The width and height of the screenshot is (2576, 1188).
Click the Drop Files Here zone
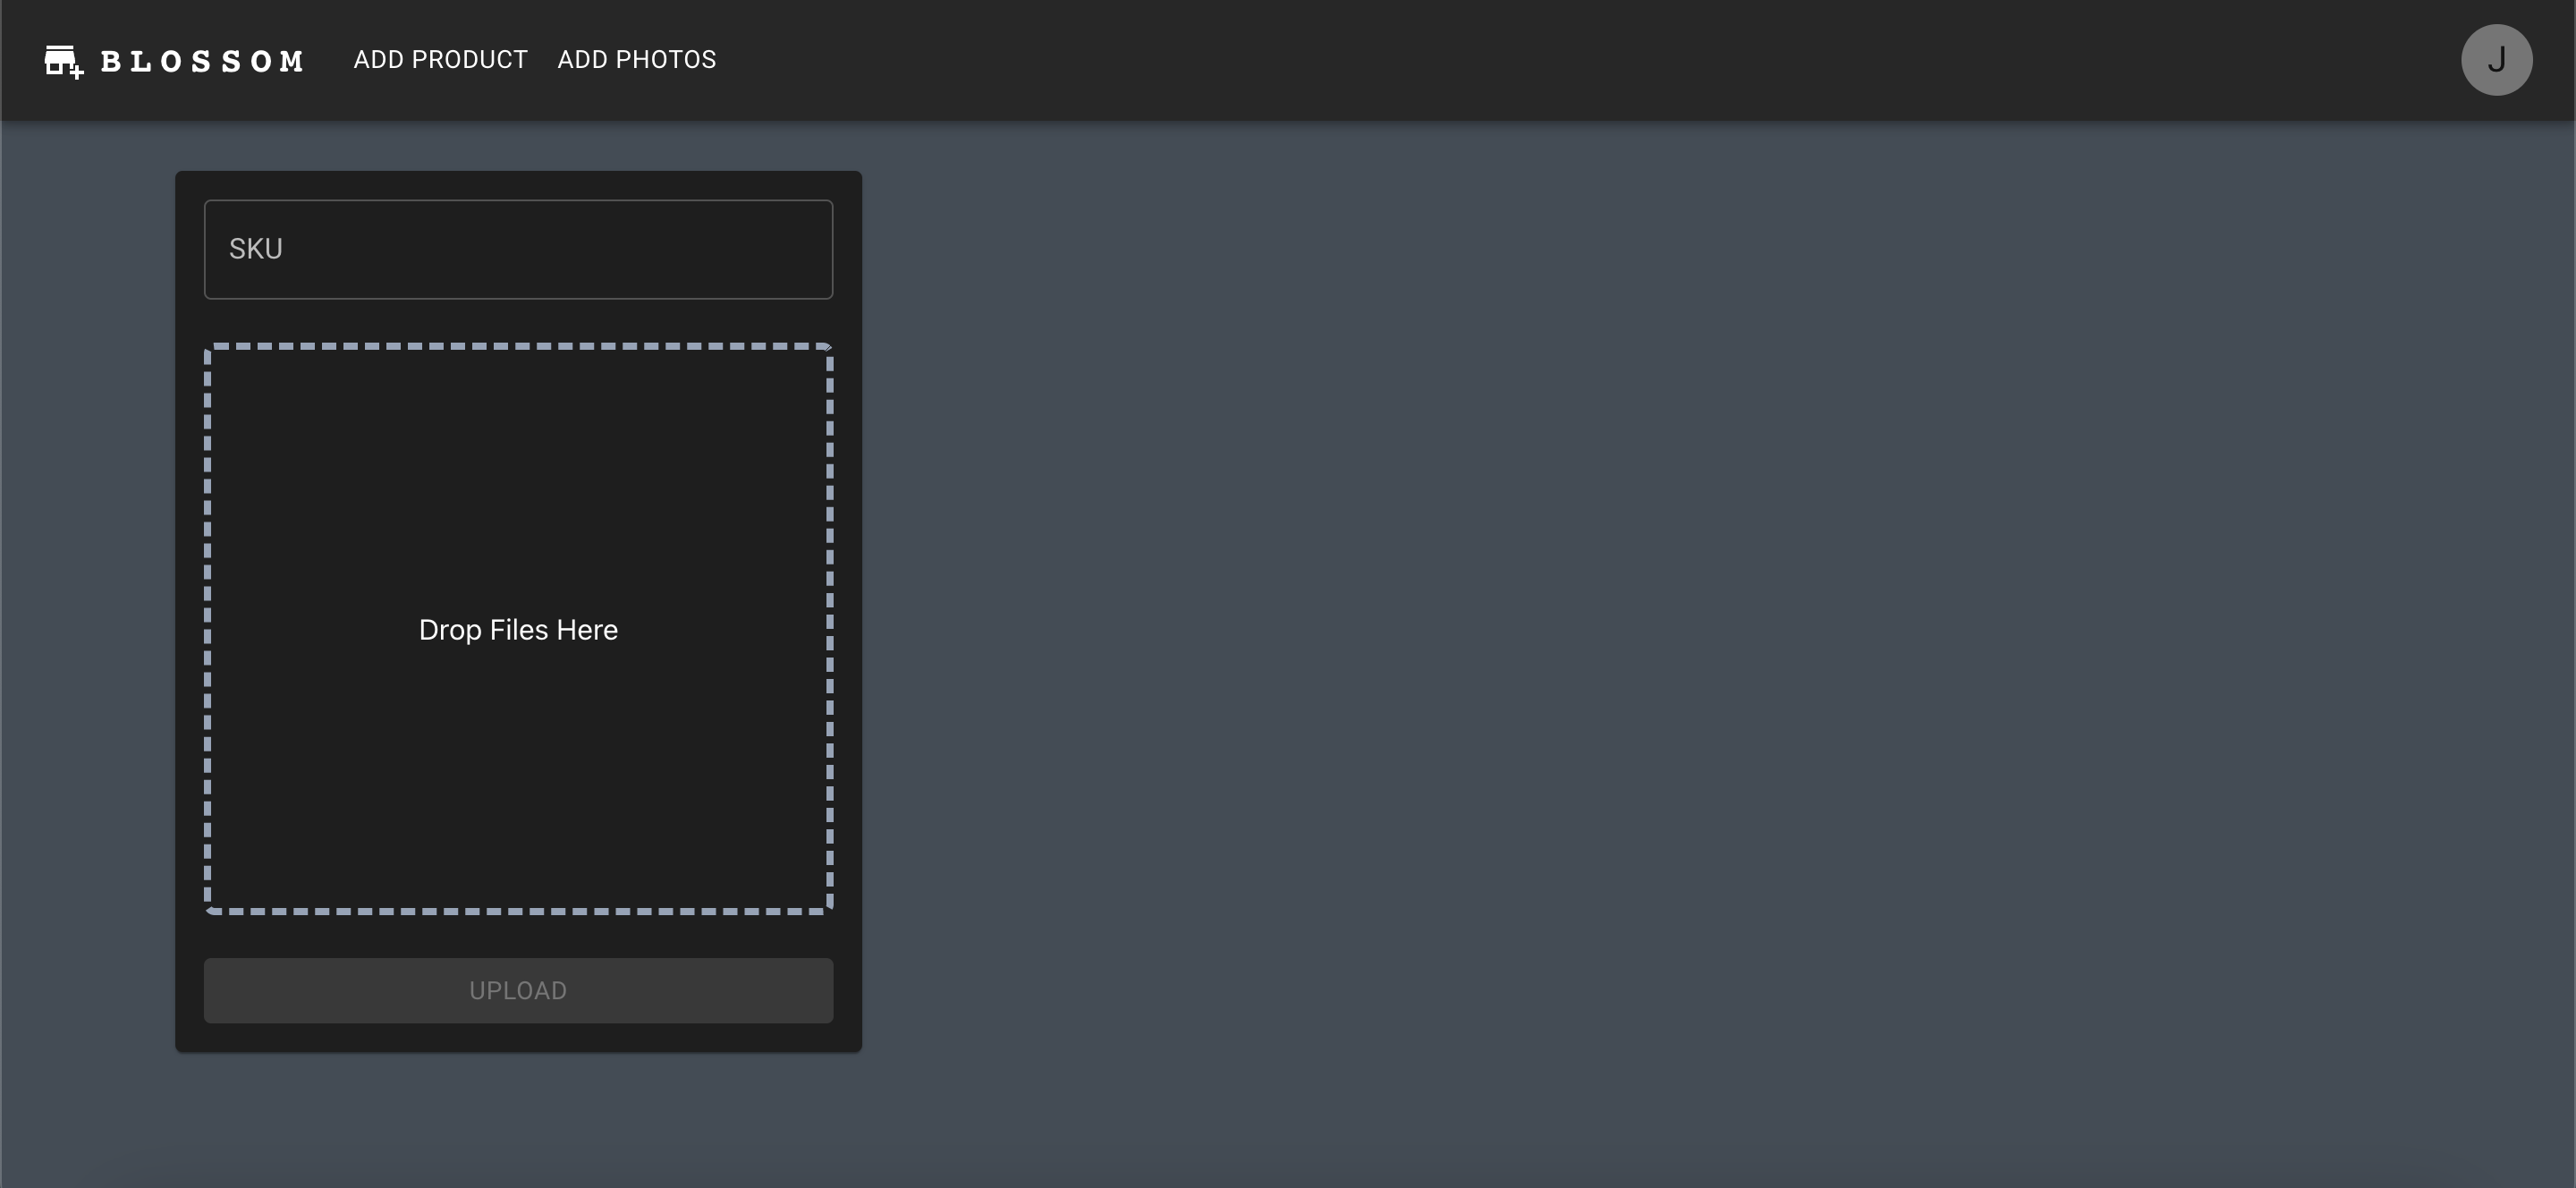(x=518, y=629)
